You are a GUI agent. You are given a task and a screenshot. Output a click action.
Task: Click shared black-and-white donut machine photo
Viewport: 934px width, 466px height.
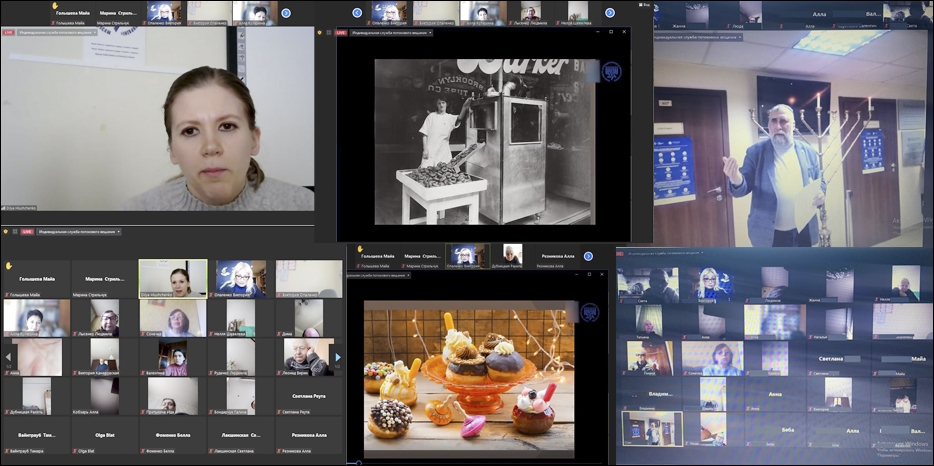485,142
